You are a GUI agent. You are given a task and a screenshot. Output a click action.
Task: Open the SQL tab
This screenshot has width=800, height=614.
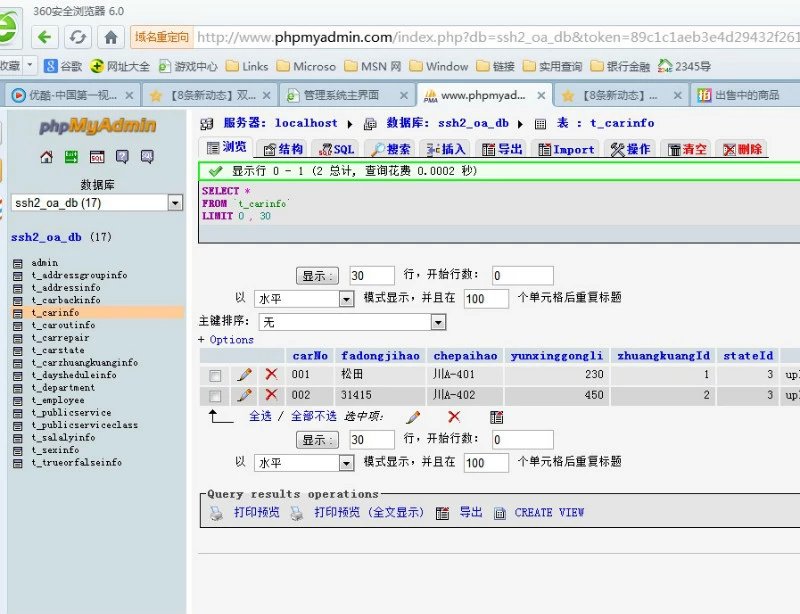[x=336, y=149]
